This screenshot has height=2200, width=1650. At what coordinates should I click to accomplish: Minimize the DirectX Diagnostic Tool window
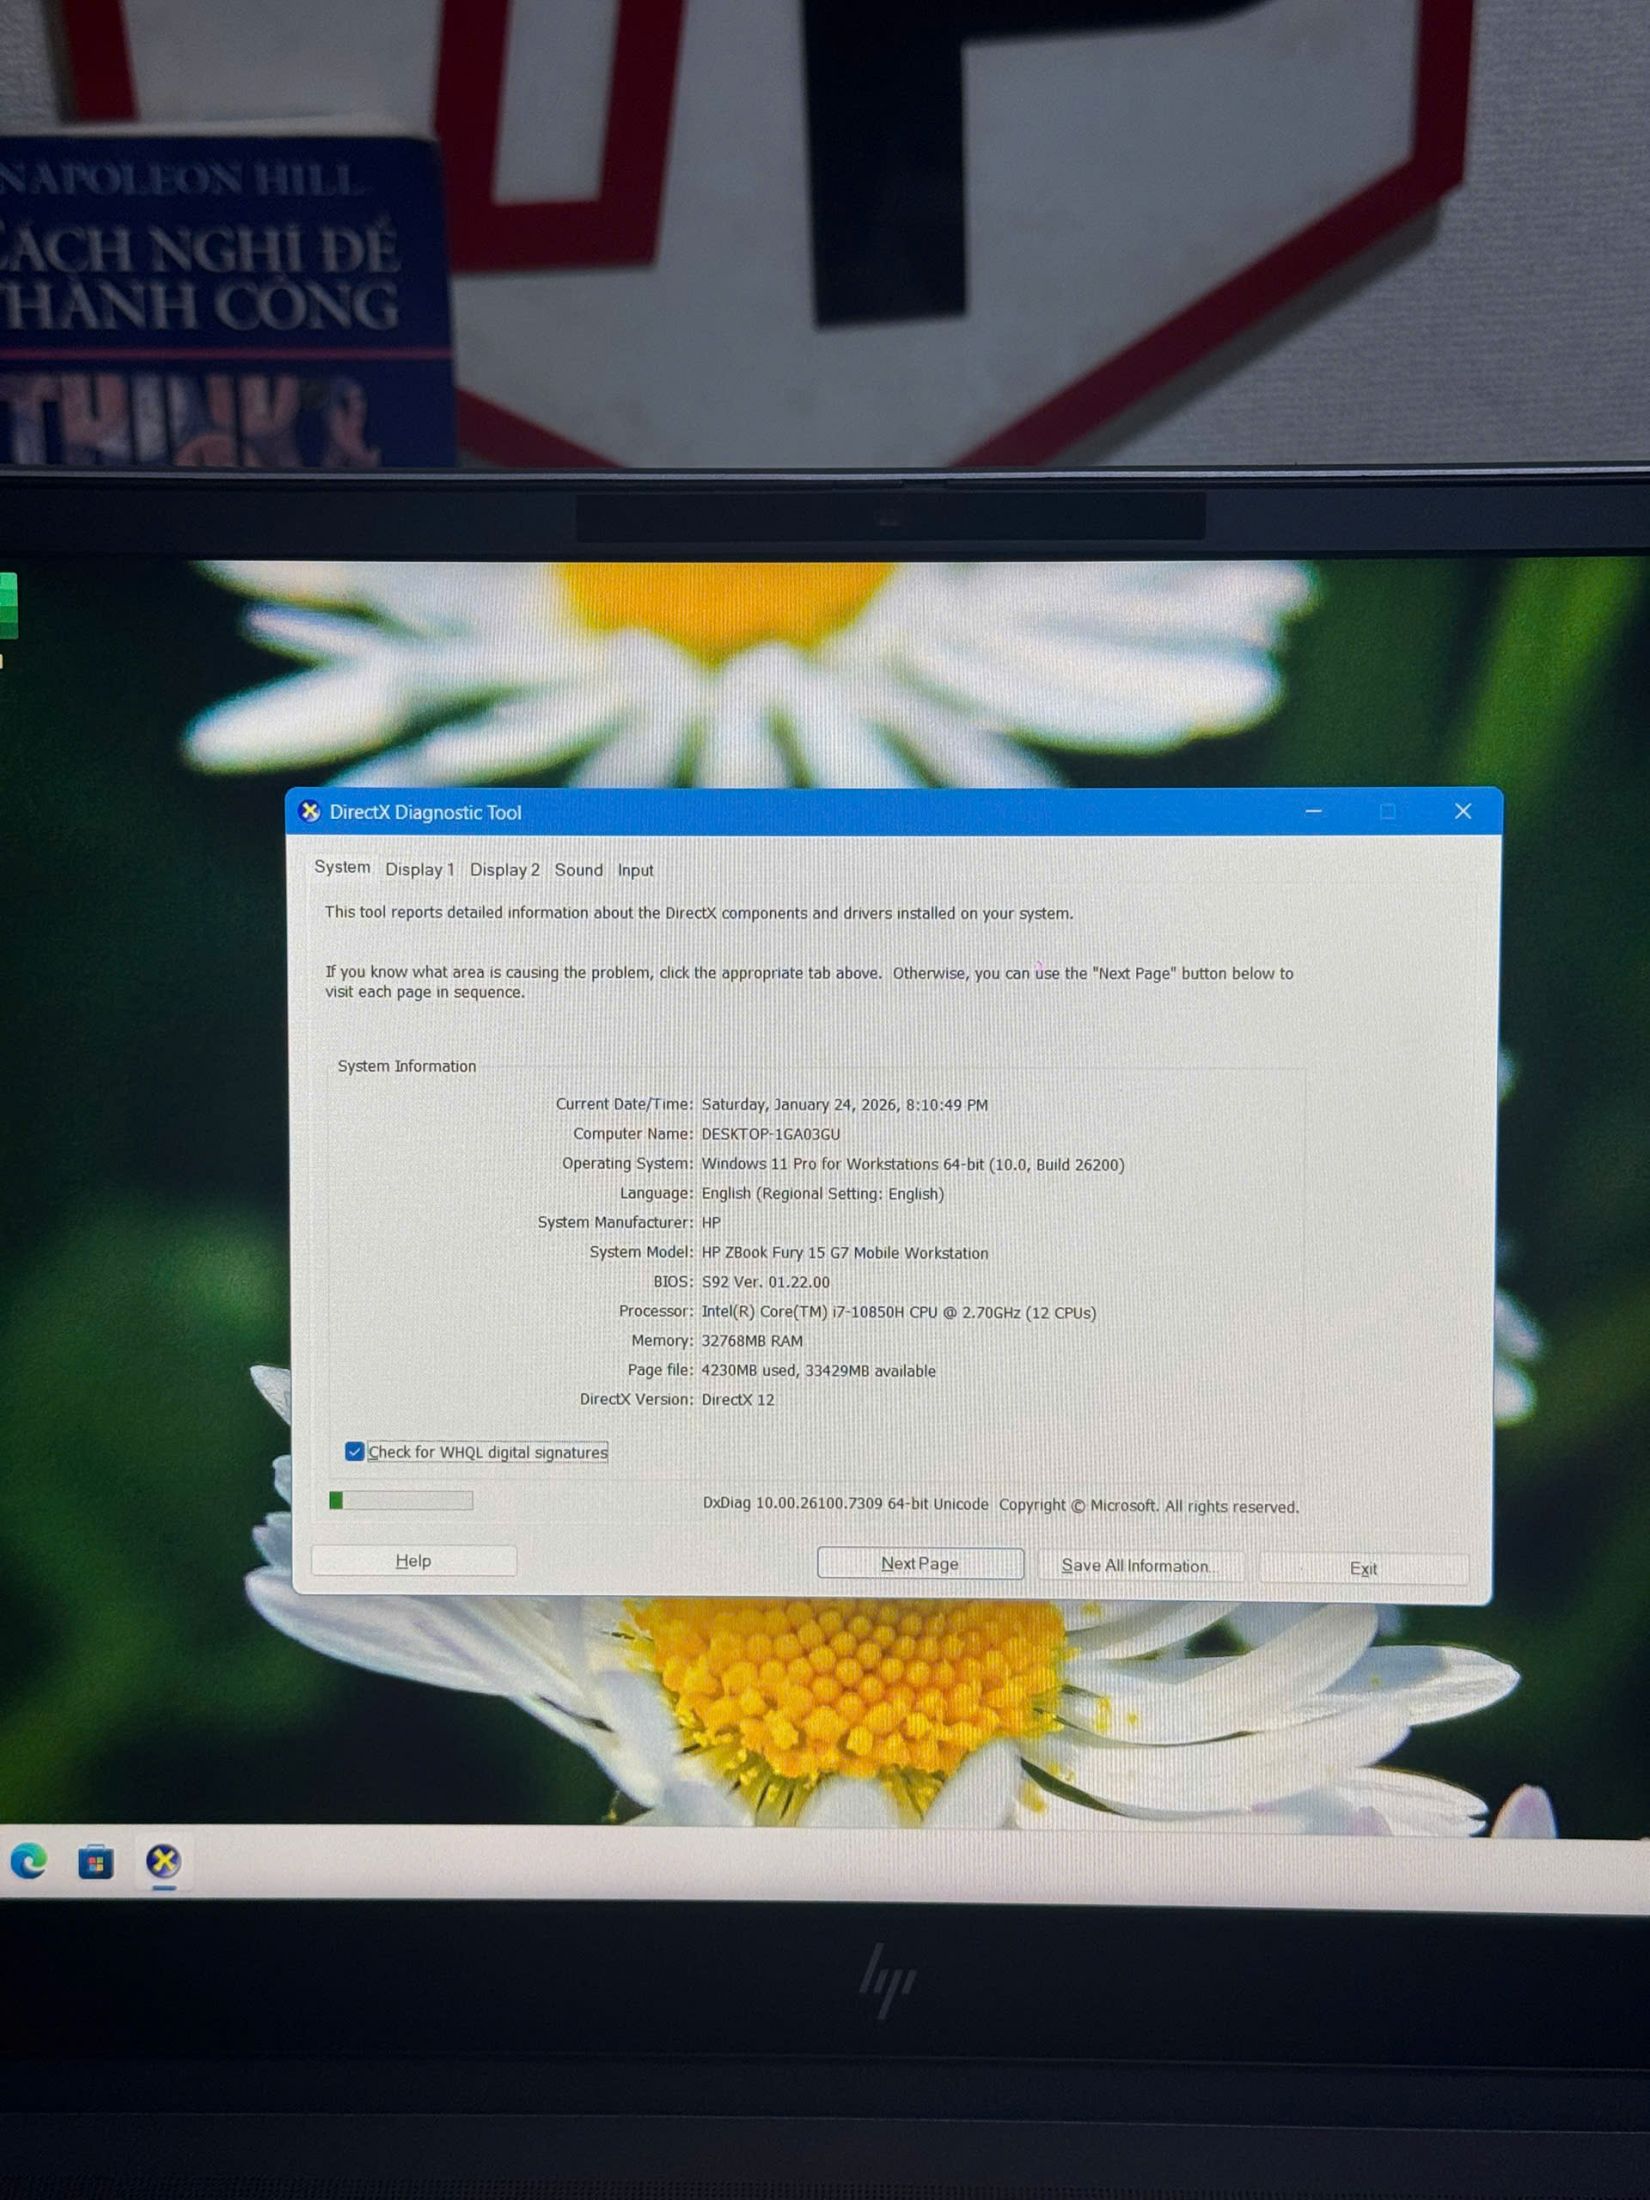(1313, 811)
